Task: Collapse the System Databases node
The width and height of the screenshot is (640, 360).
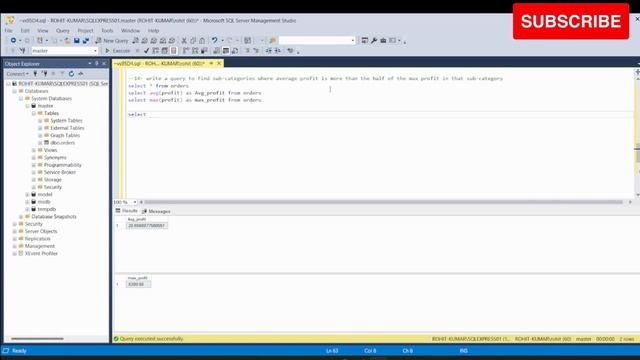Action: coord(21,98)
